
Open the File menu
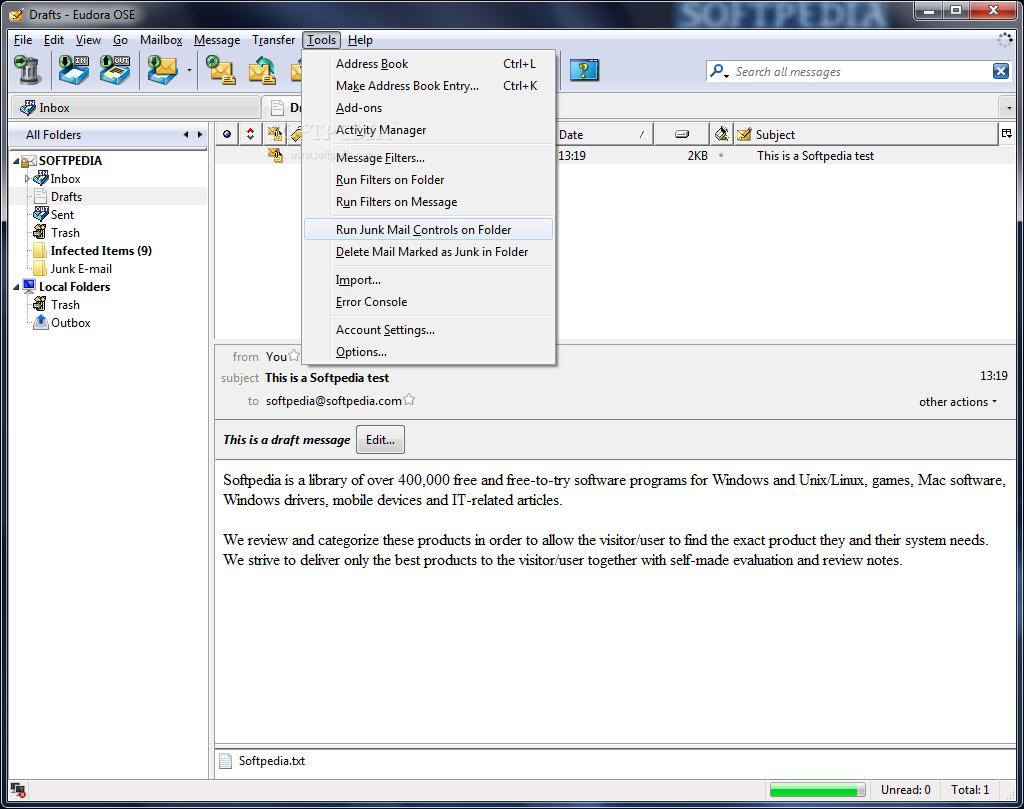(x=23, y=40)
